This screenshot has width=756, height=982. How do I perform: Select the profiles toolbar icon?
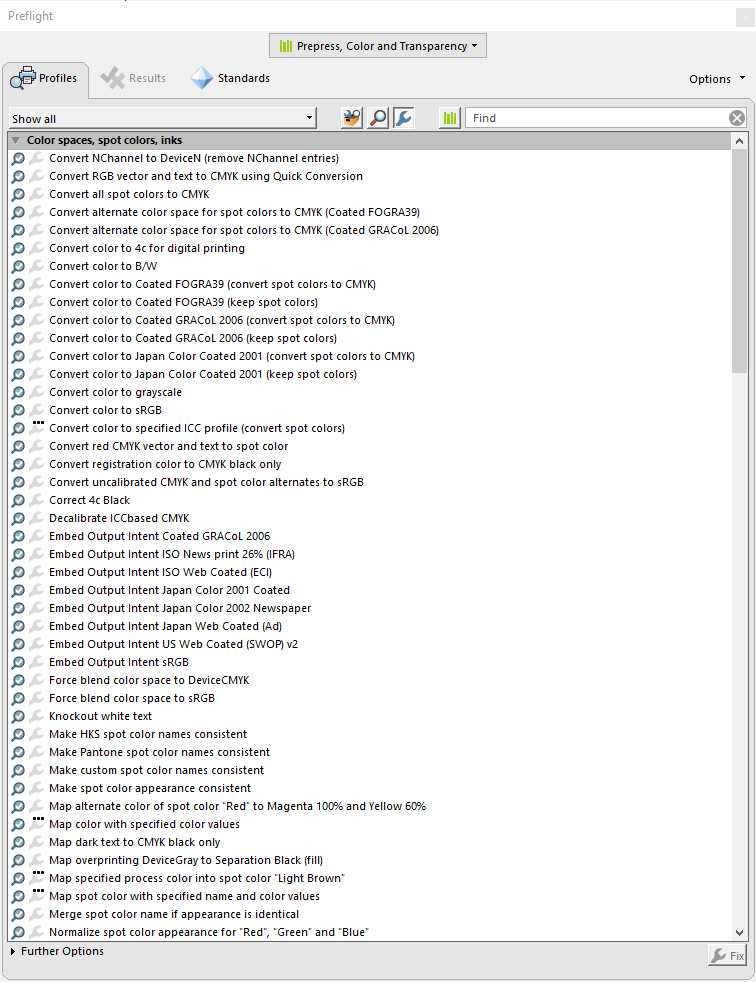pos(352,118)
